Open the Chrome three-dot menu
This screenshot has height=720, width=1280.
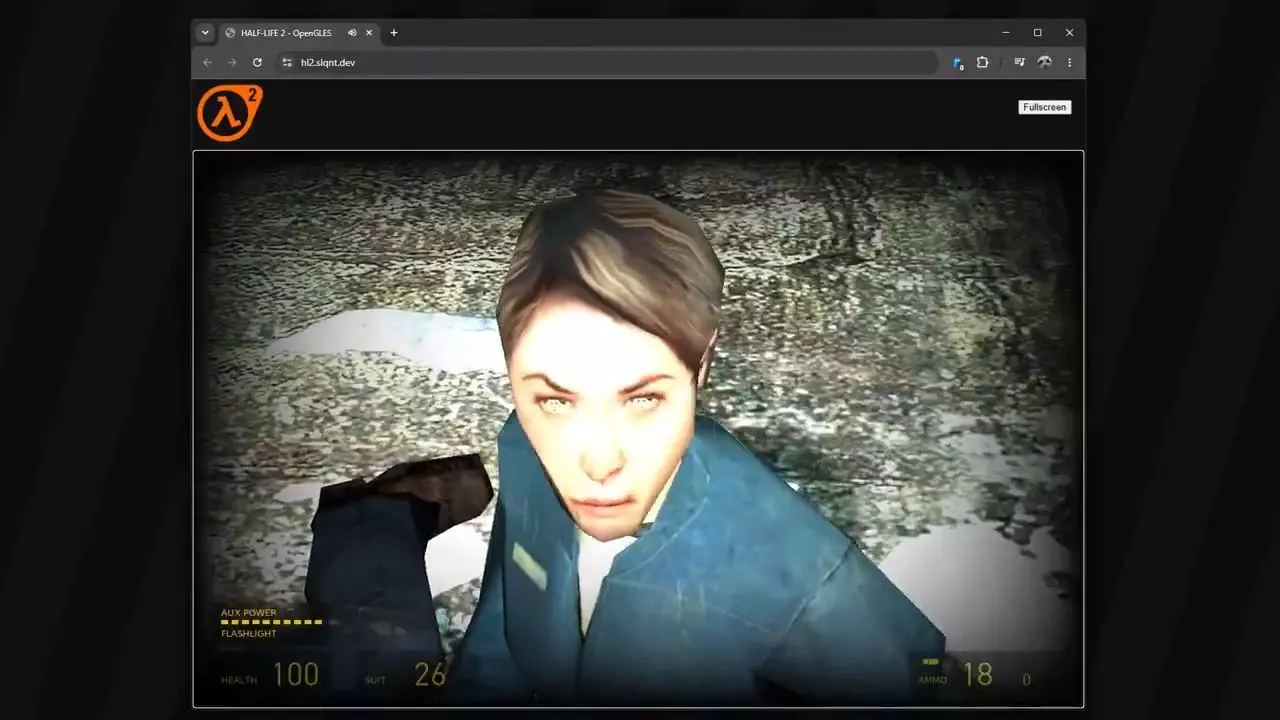[1069, 62]
